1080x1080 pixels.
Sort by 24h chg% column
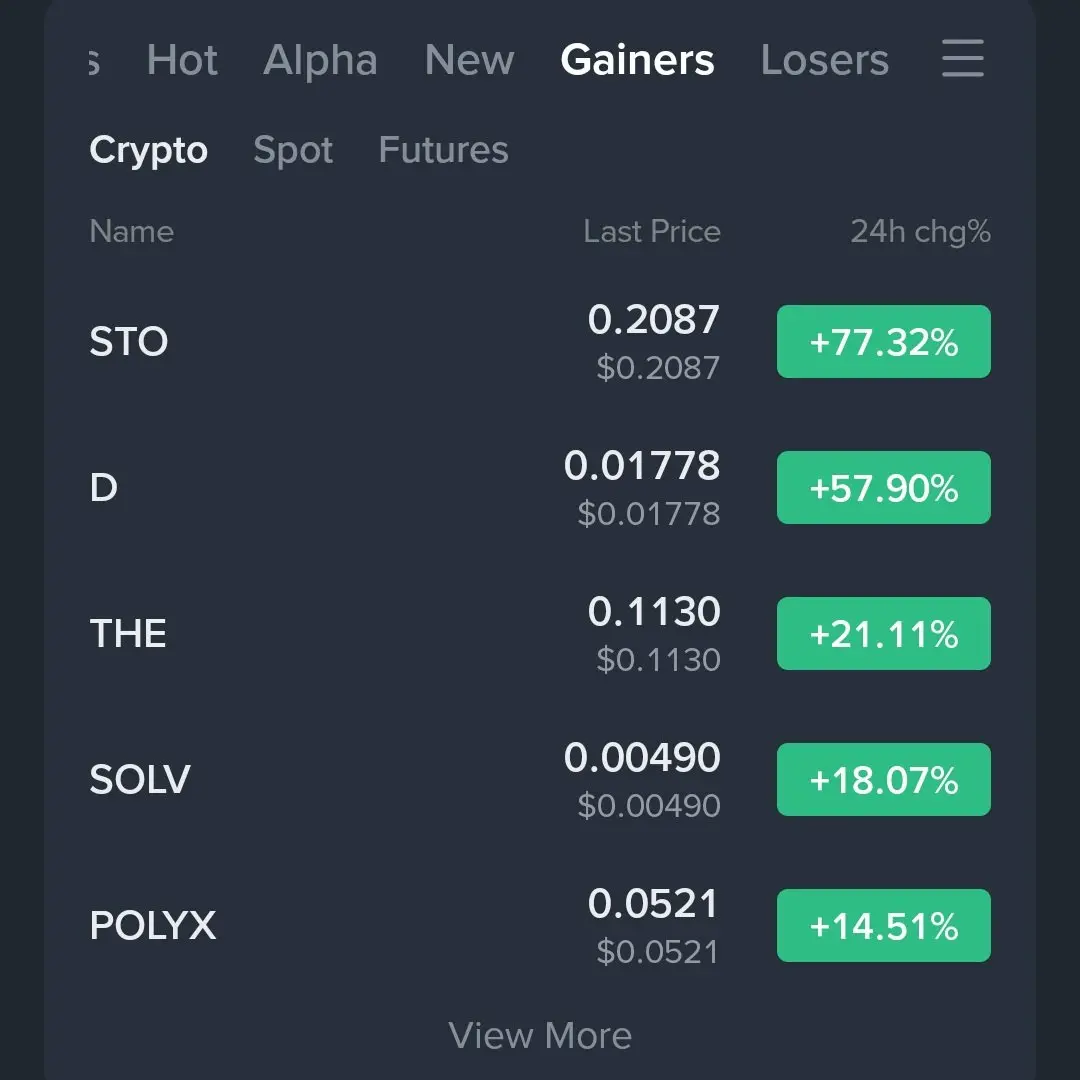(x=920, y=232)
